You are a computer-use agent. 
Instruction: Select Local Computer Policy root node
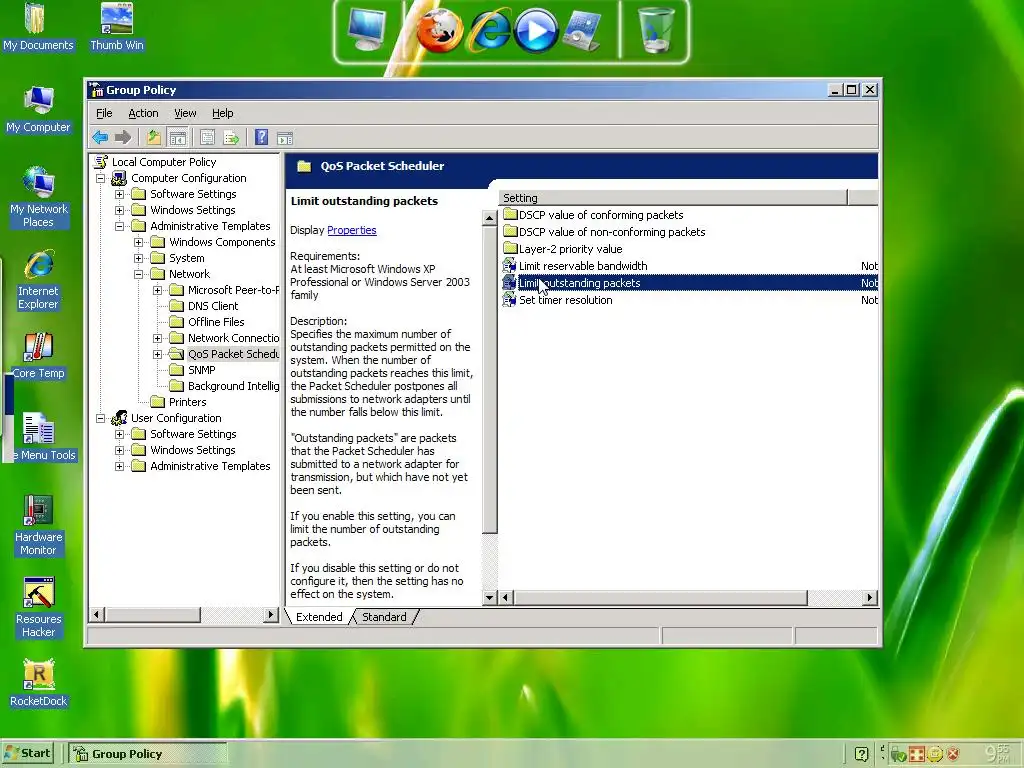pyautogui.click(x=164, y=162)
